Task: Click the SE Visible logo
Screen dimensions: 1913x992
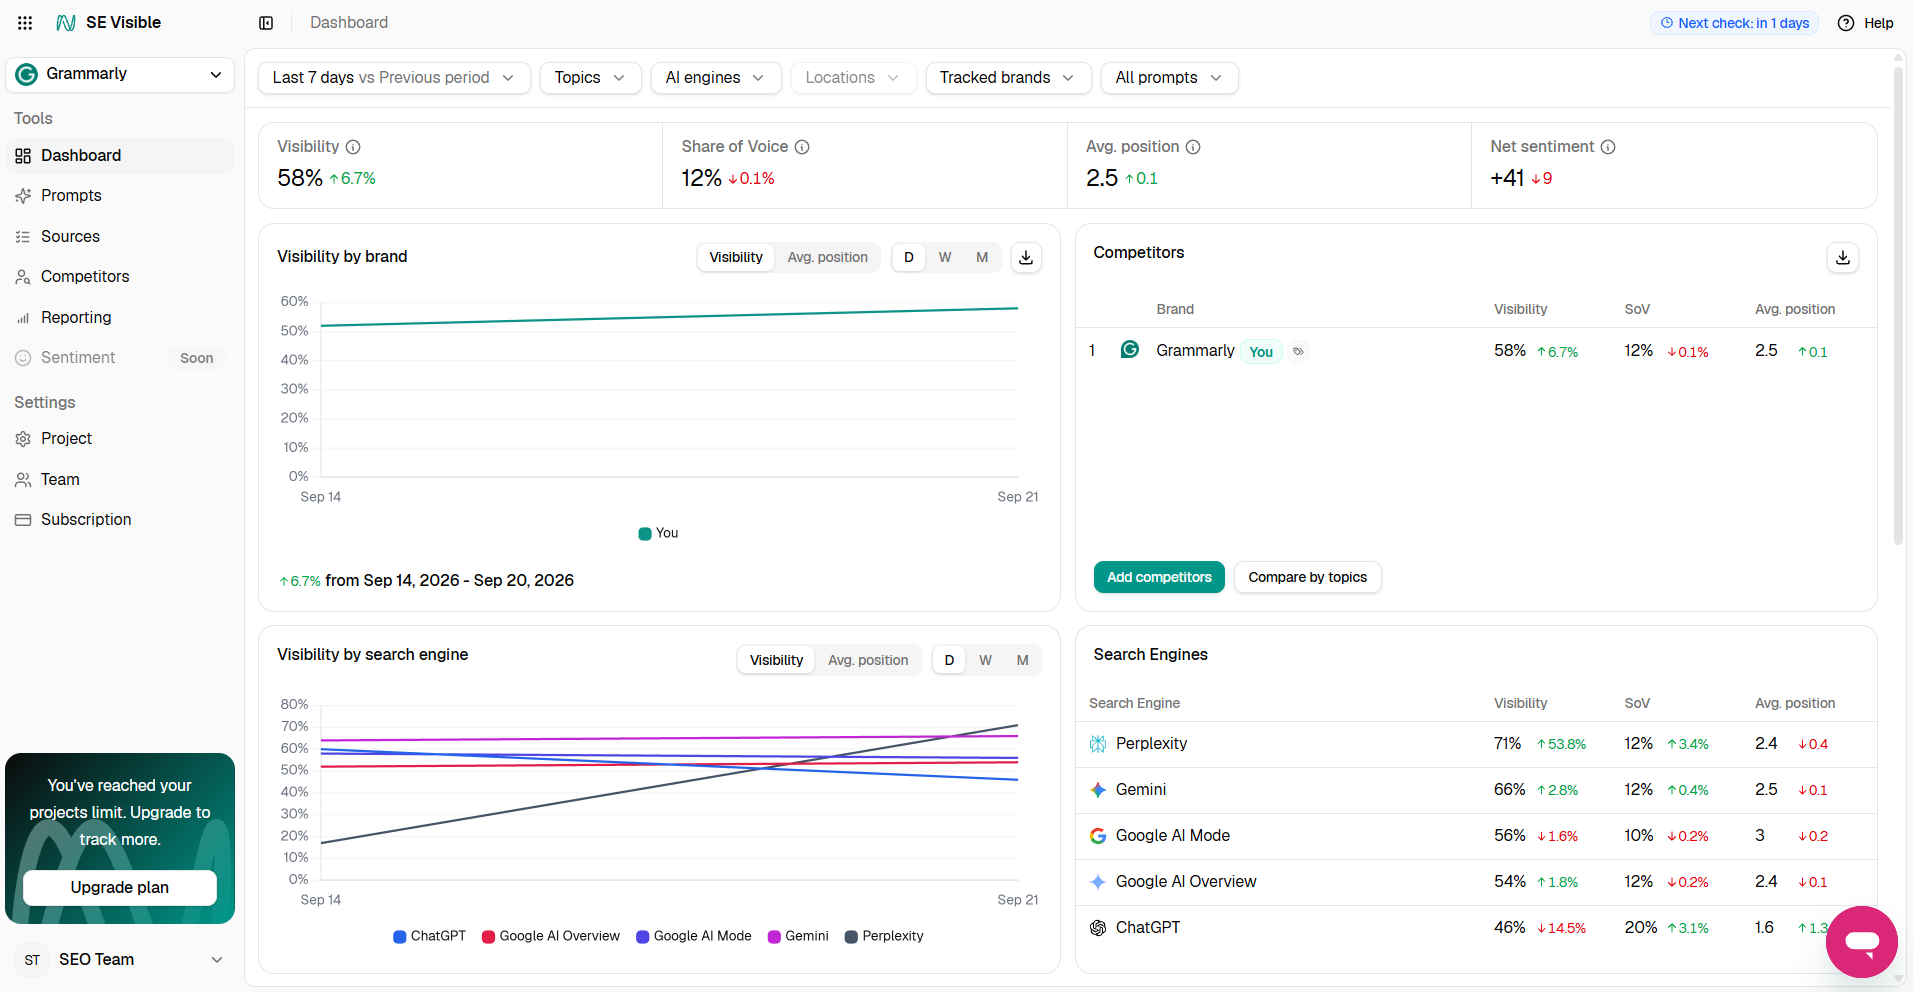Action: (x=108, y=23)
